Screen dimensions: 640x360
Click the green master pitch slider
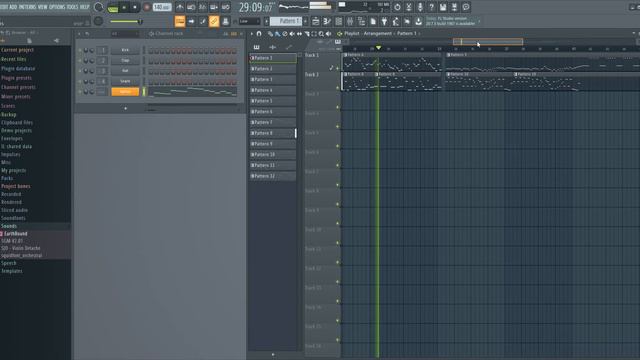(126, 21)
